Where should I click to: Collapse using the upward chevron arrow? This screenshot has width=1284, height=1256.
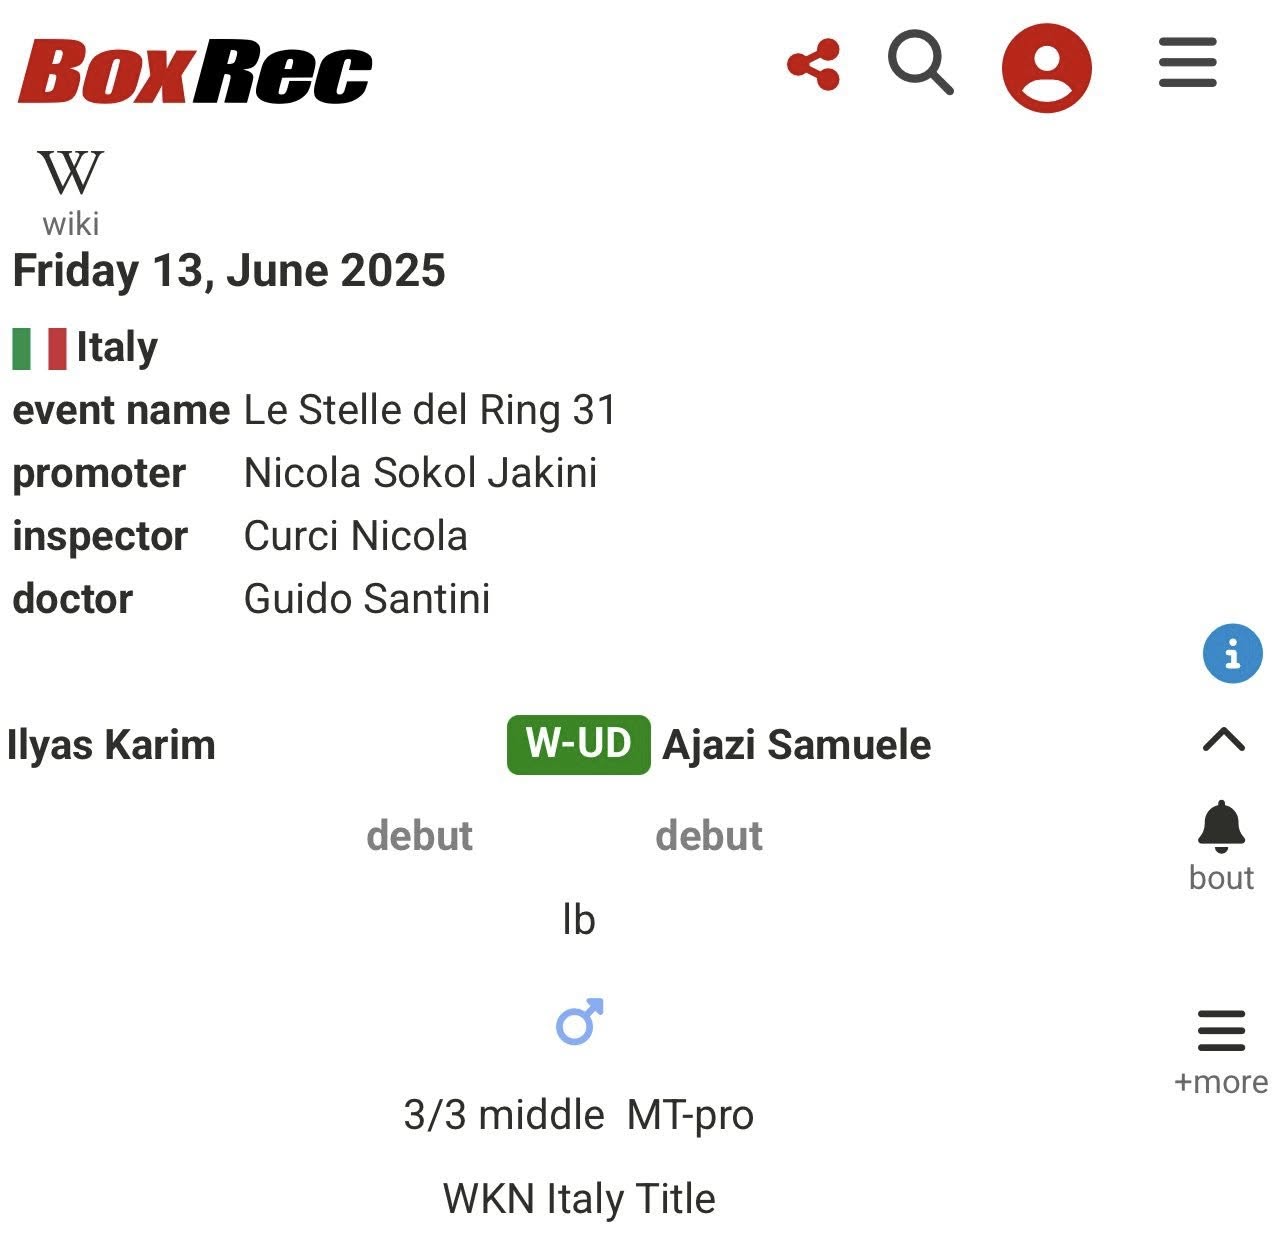point(1223,740)
